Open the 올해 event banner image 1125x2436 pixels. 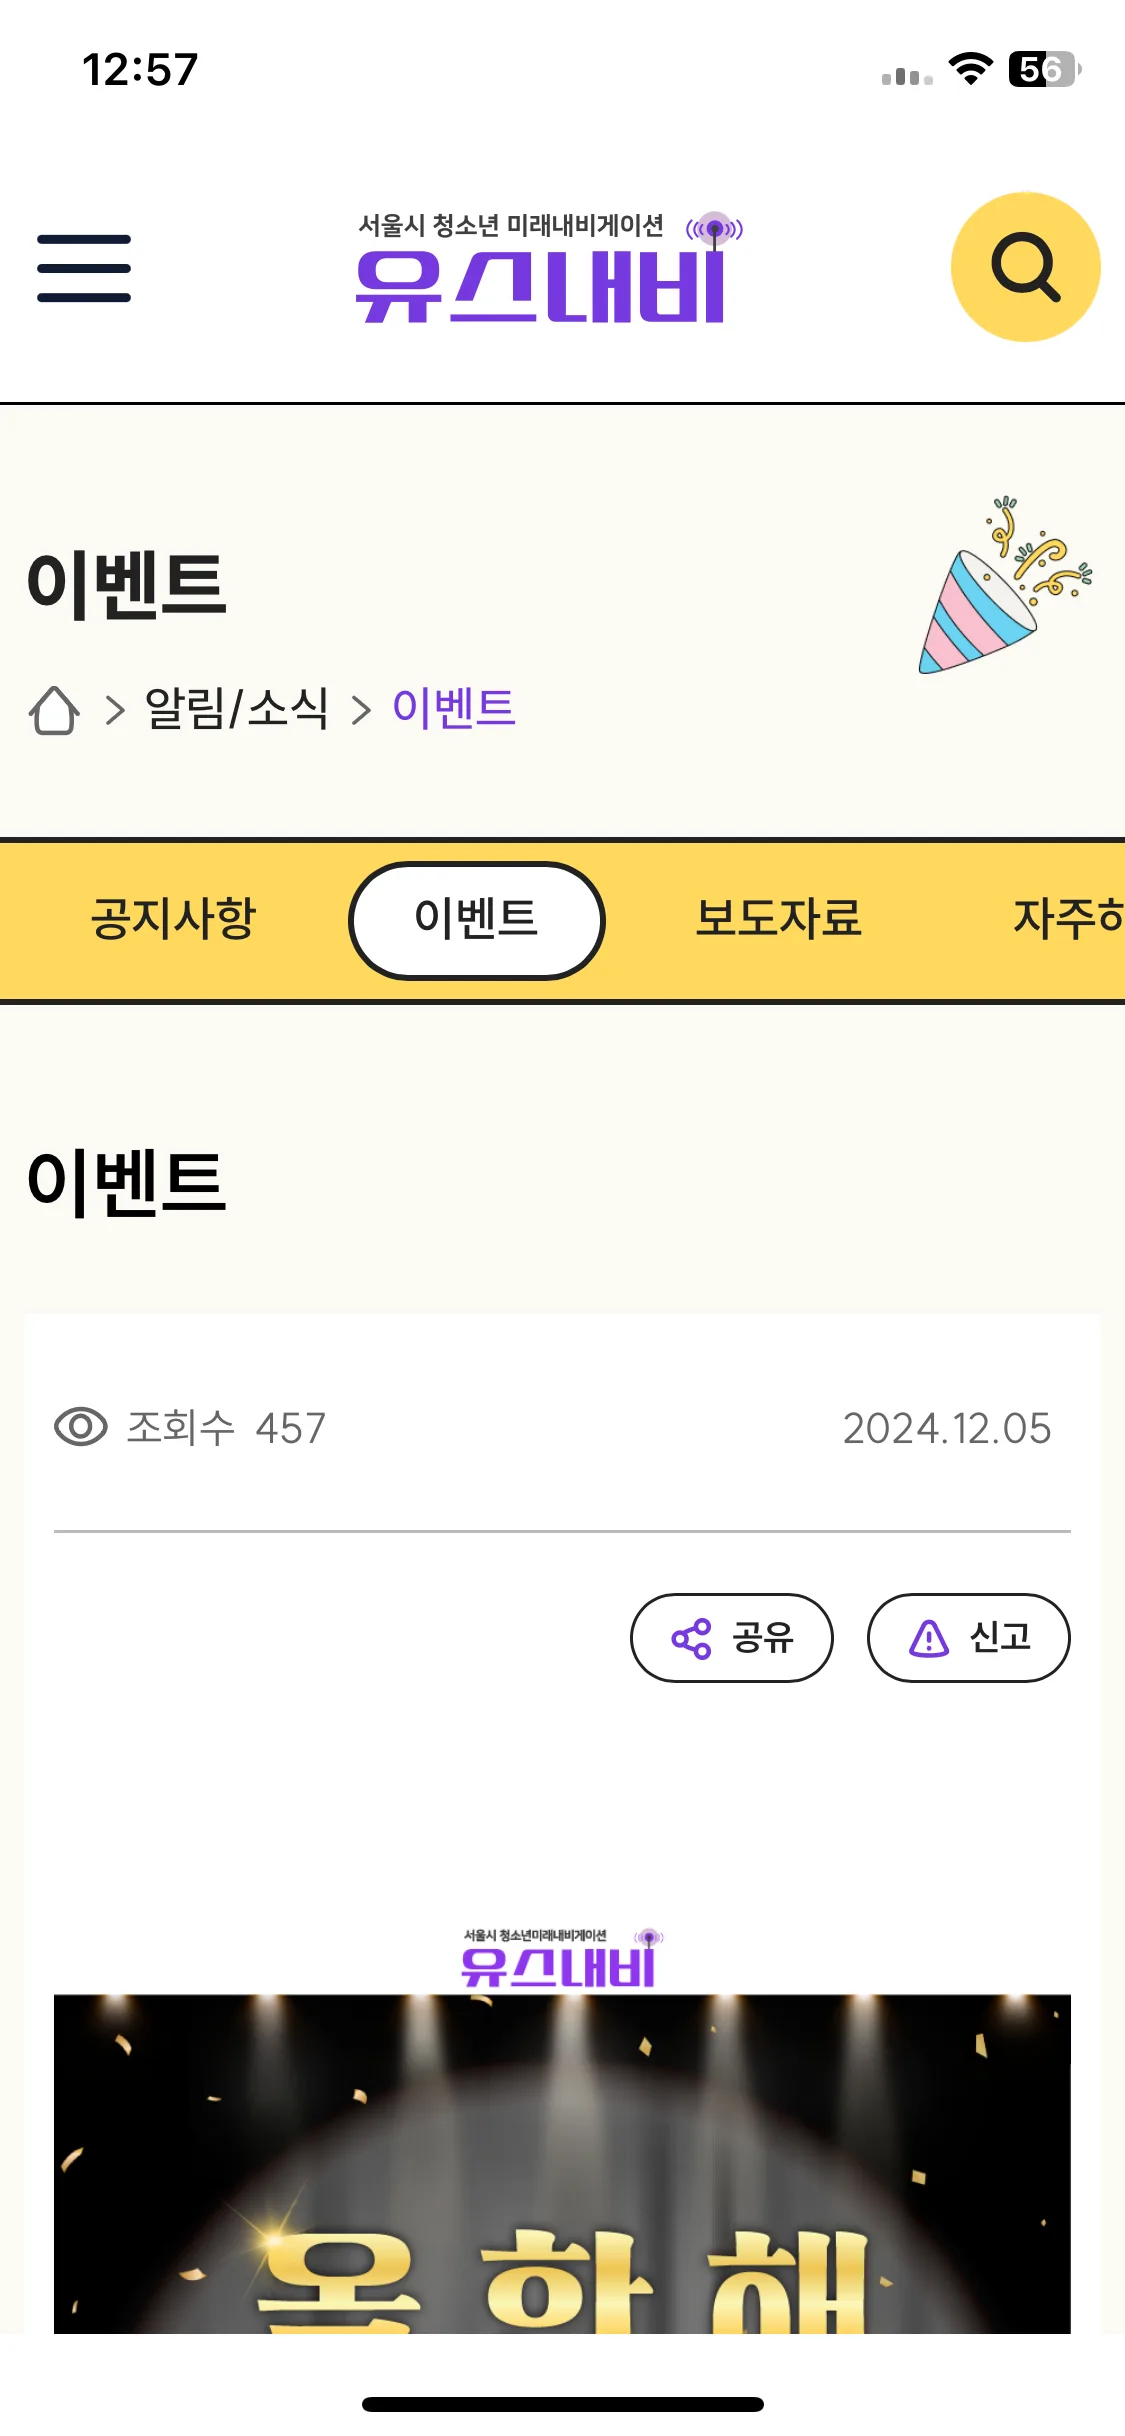tap(562, 2164)
